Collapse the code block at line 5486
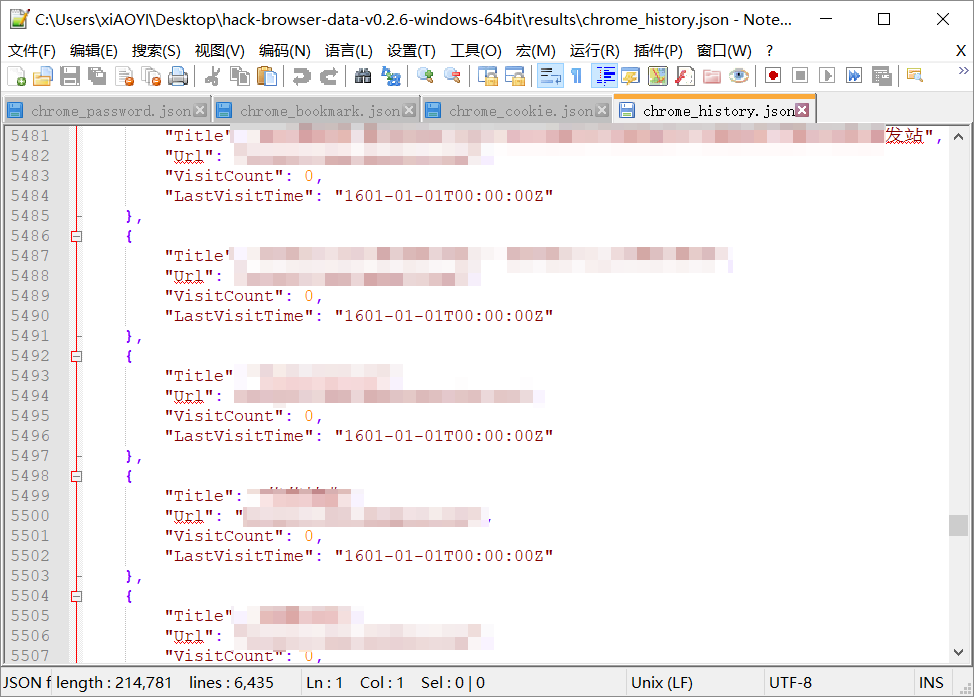 pyautogui.click(x=76, y=236)
